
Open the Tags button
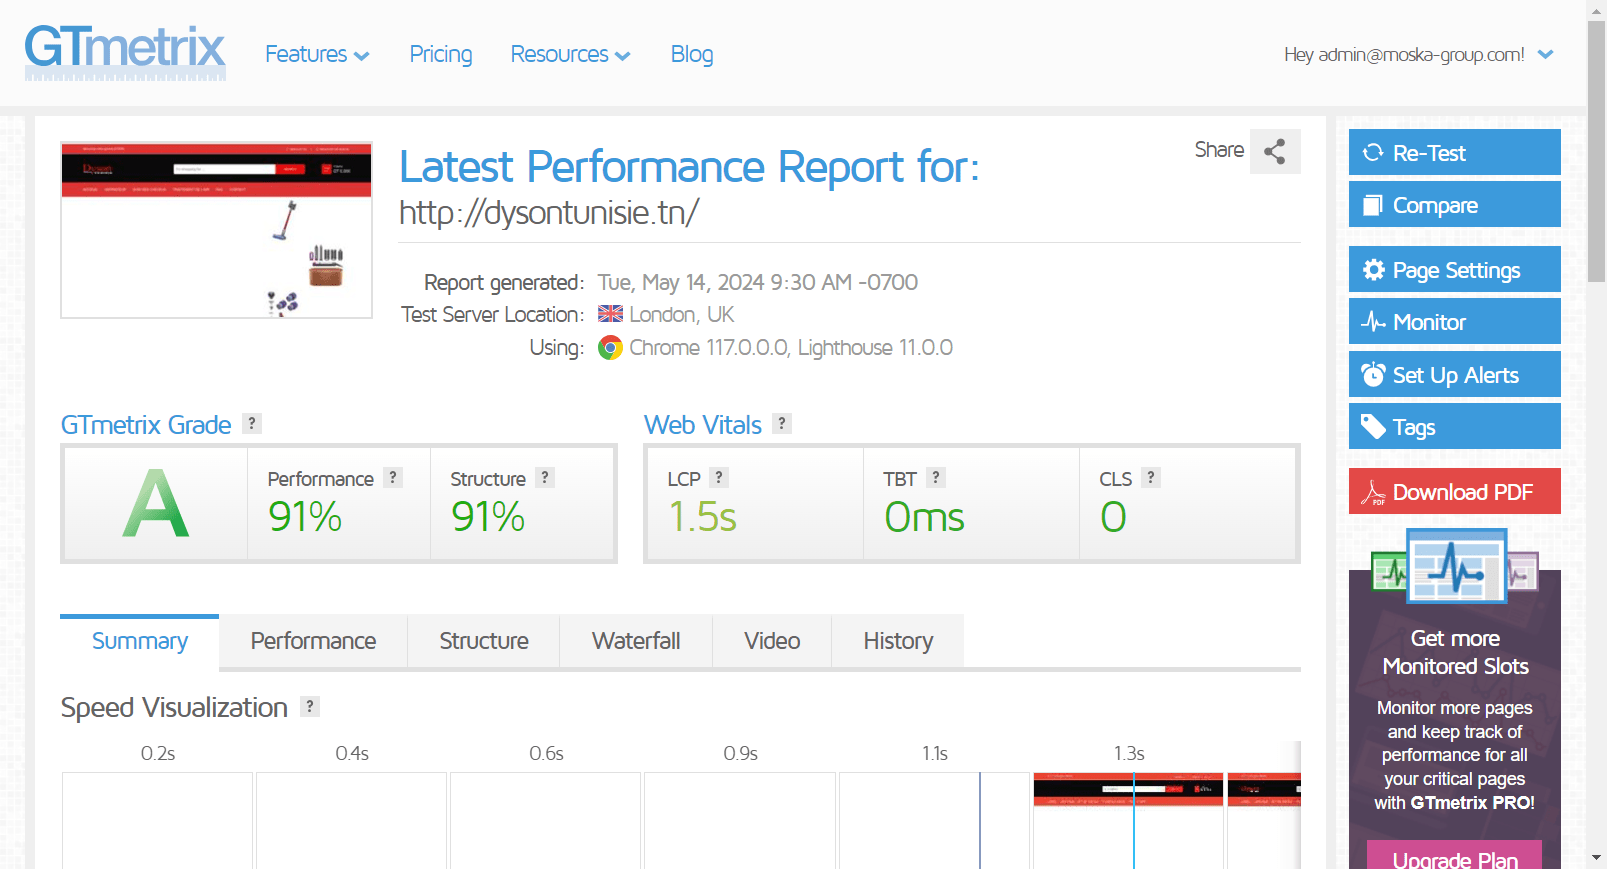click(x=1454, y=426)
